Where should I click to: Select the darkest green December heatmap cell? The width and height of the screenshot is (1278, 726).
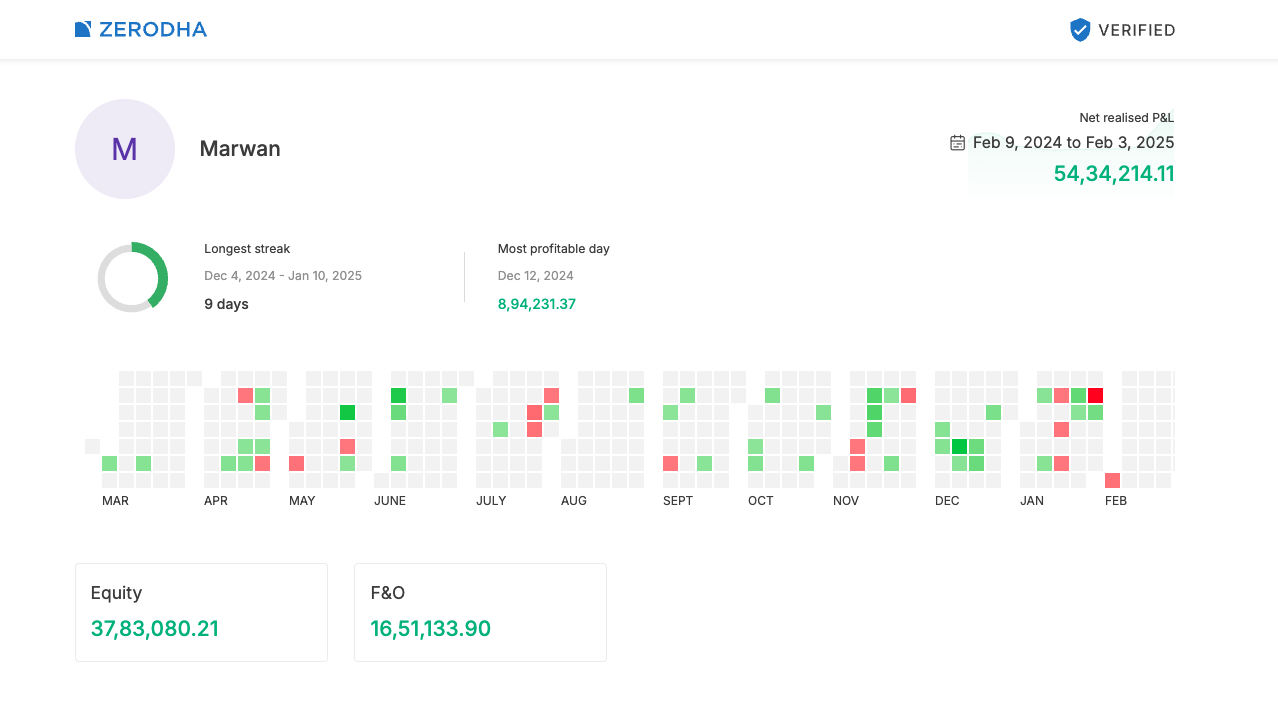(x=959, y=446)
